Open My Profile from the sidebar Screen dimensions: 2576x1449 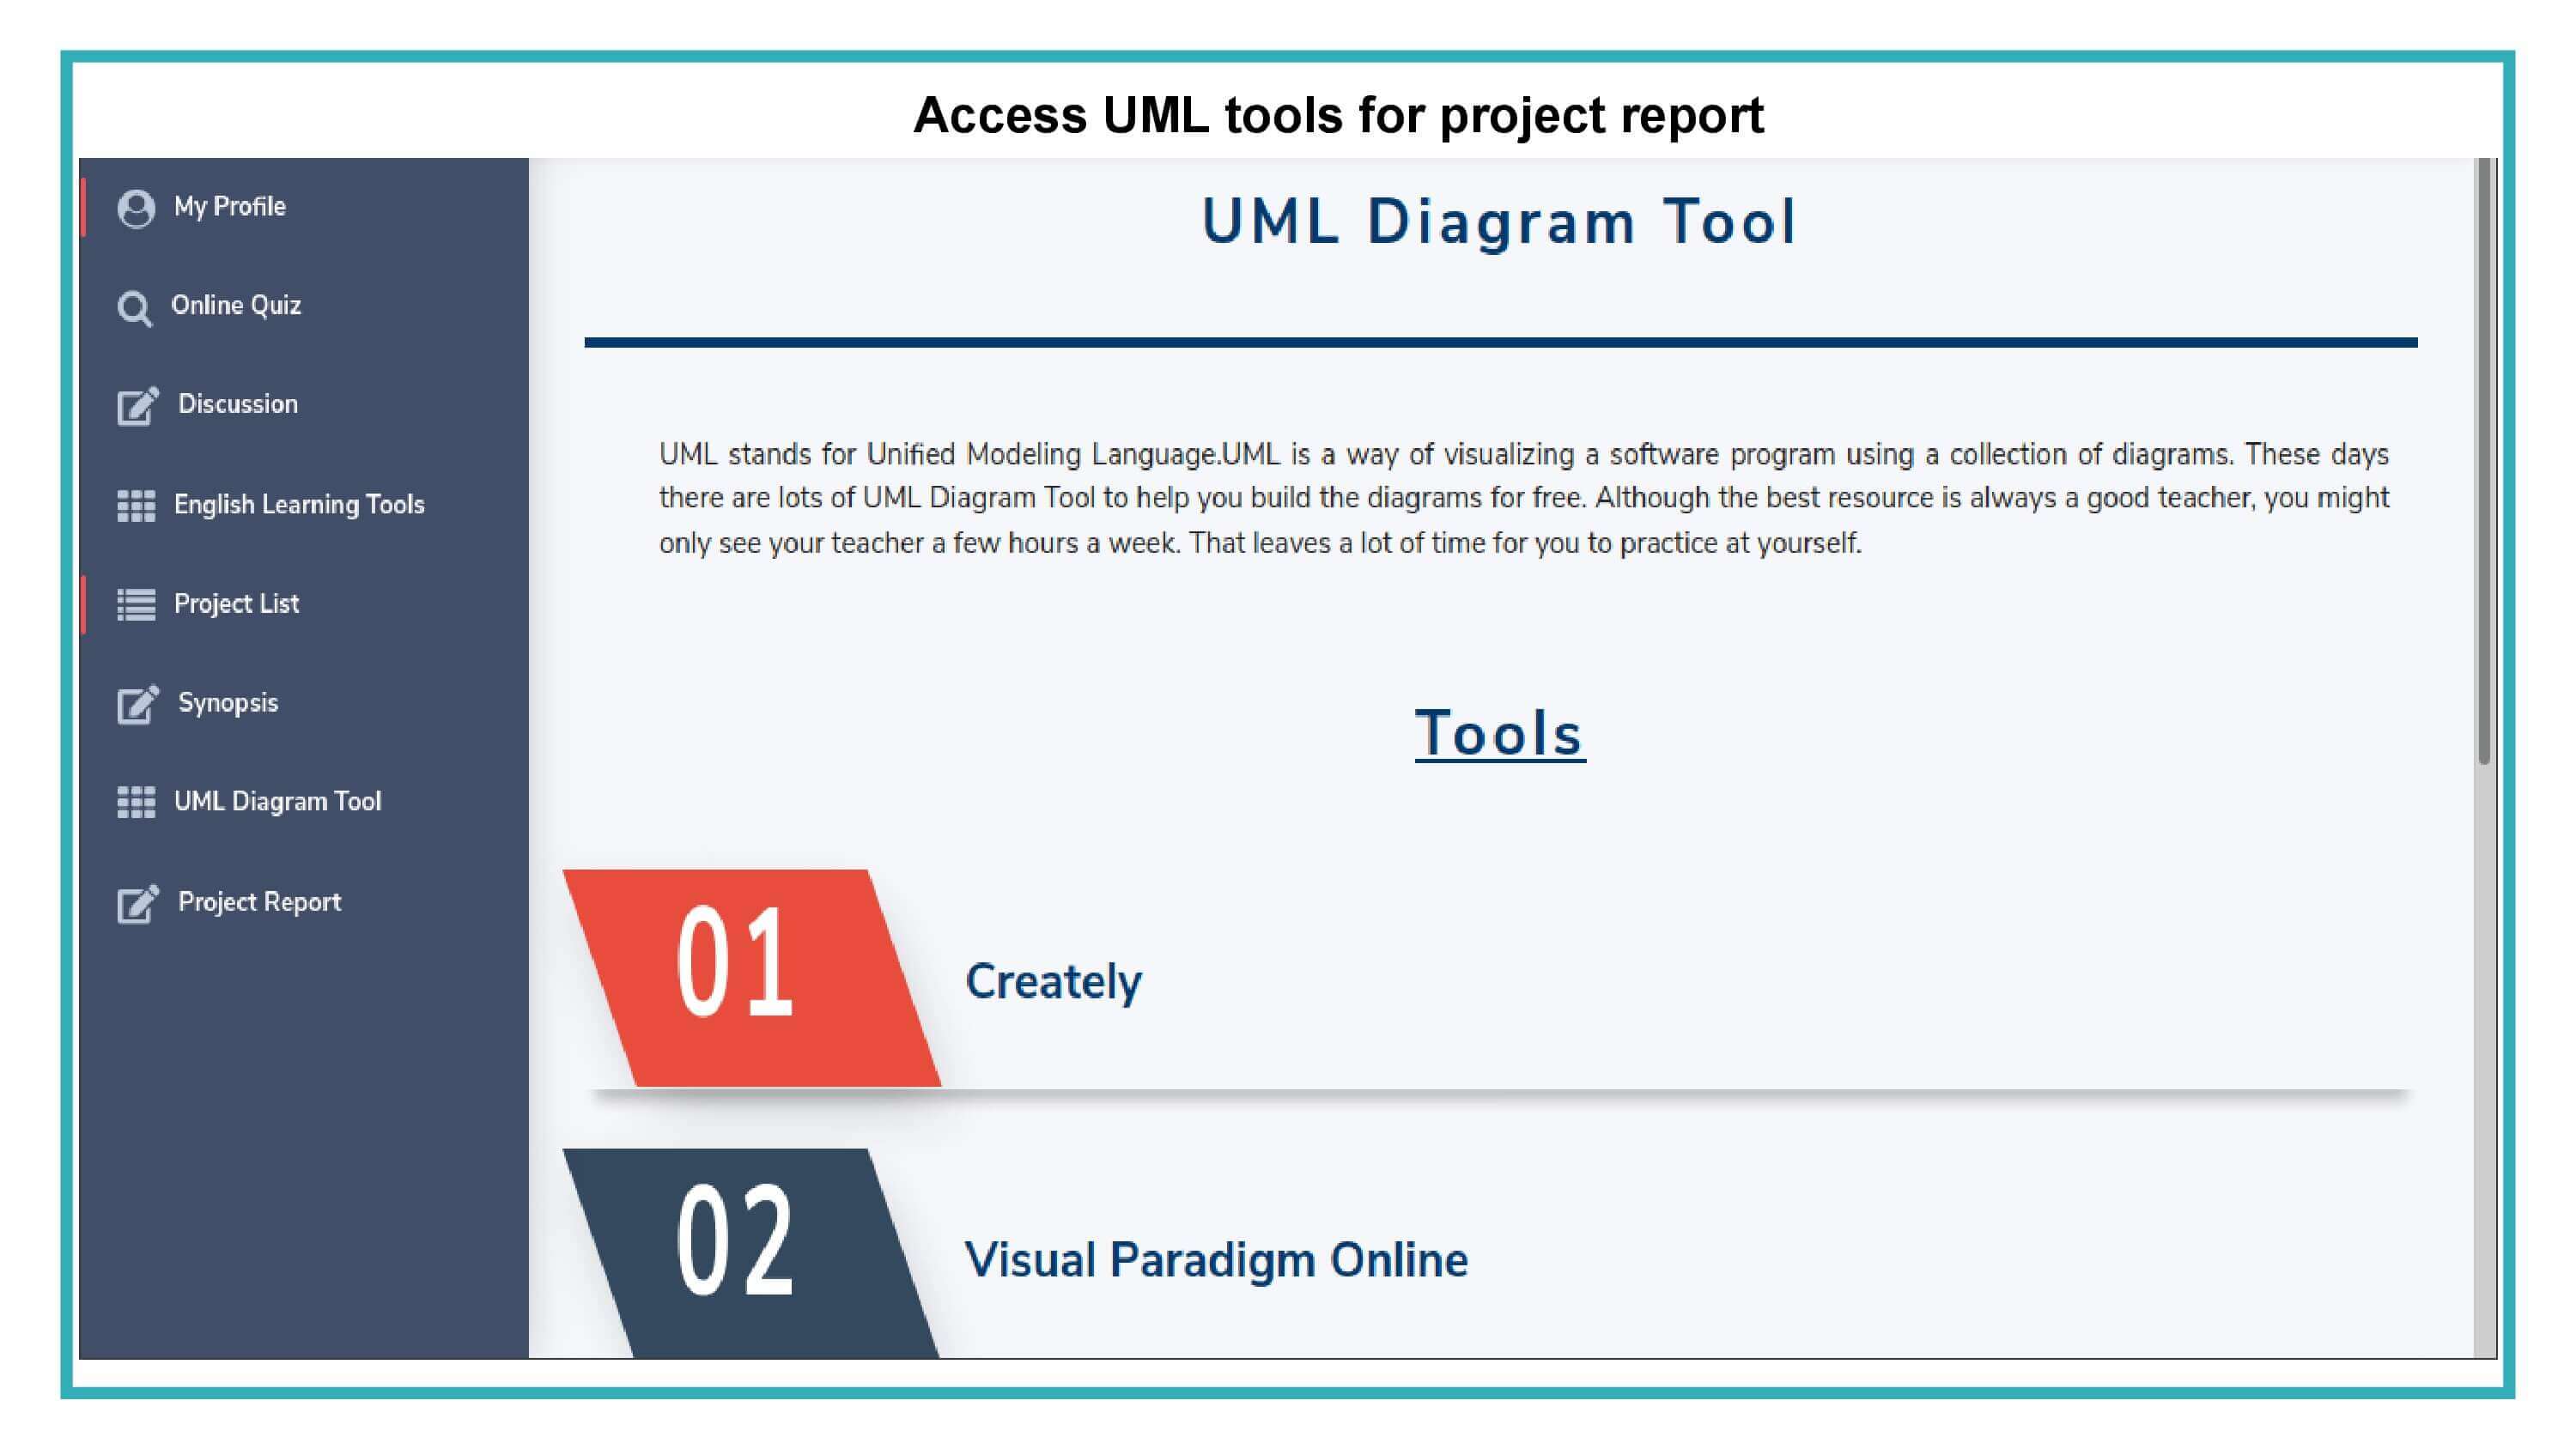tap(230, 206)
